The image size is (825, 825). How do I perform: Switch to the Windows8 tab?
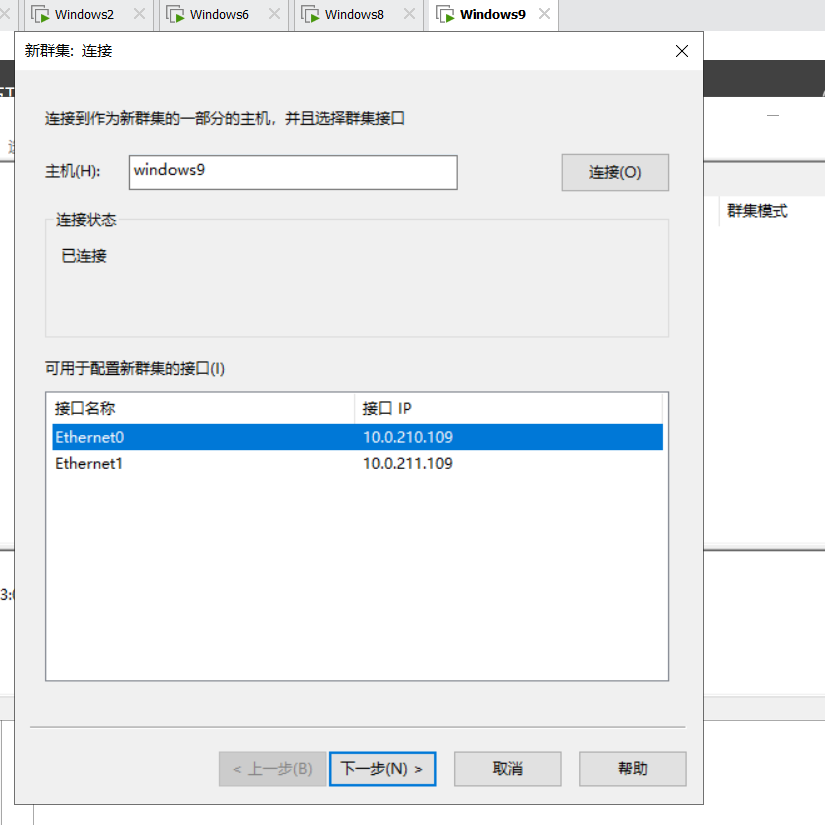[x=354, y=15]
